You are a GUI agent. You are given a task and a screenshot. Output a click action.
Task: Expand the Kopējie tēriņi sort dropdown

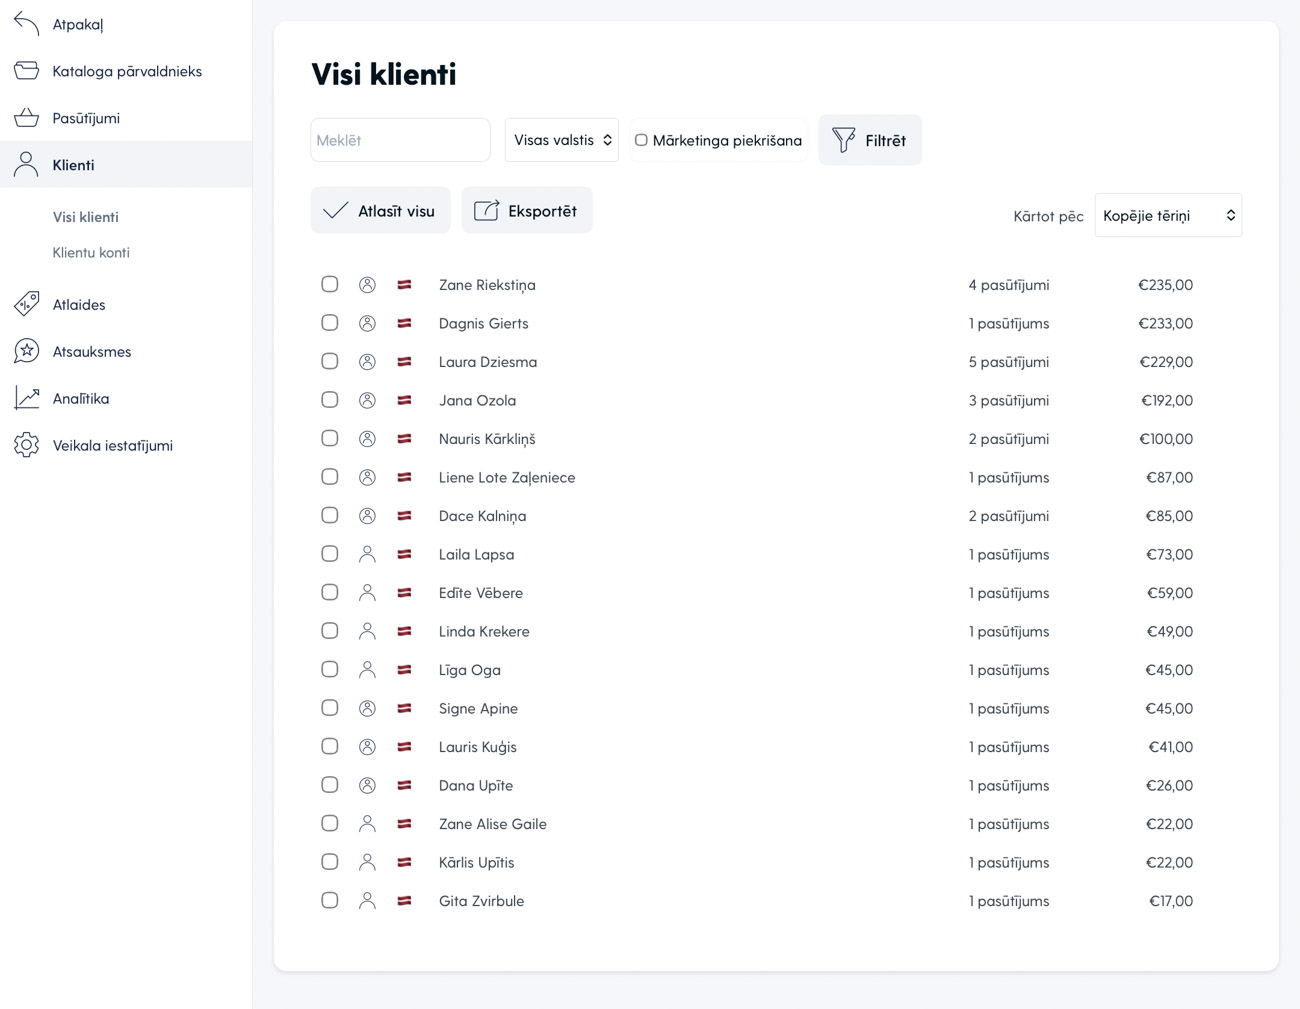click(x=1167, y=215)
